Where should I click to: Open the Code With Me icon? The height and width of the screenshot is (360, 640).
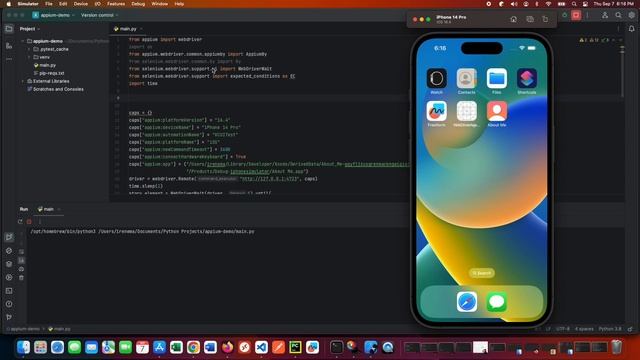click(605, 16)
